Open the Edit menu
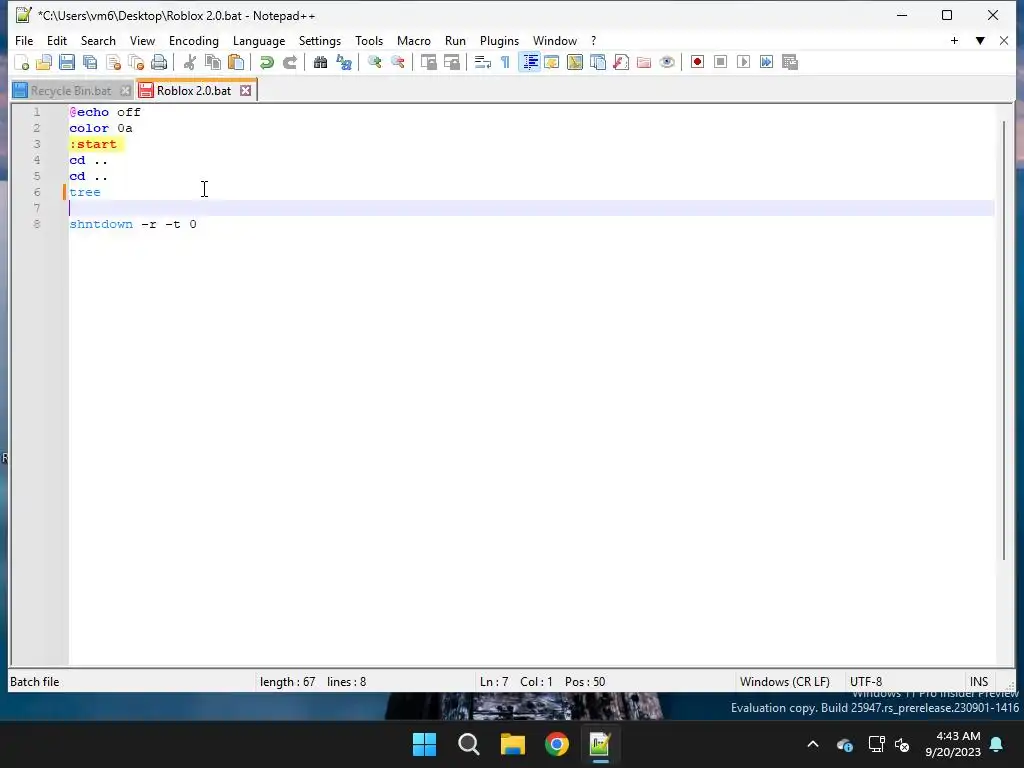This screenshot has width=1024, height=768. pos(57,40)
